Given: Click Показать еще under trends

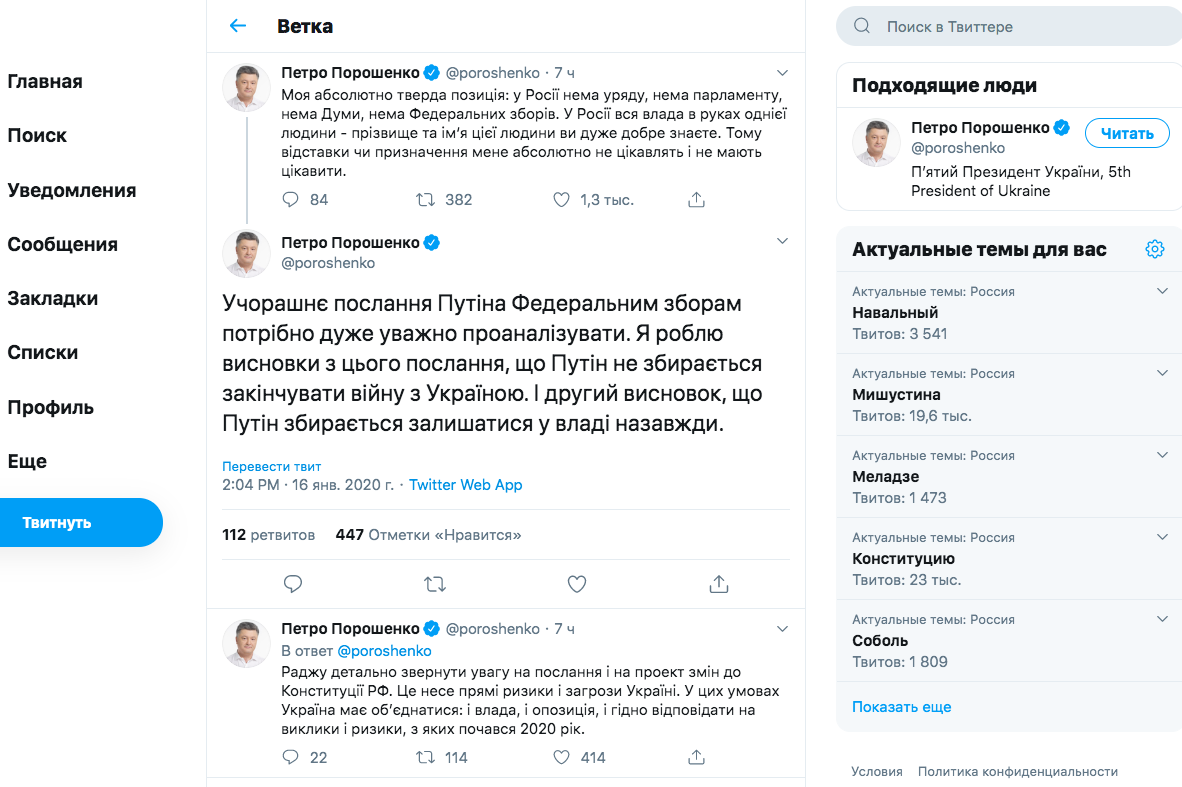Looking at the screenshot, I should tap(901, 706).
